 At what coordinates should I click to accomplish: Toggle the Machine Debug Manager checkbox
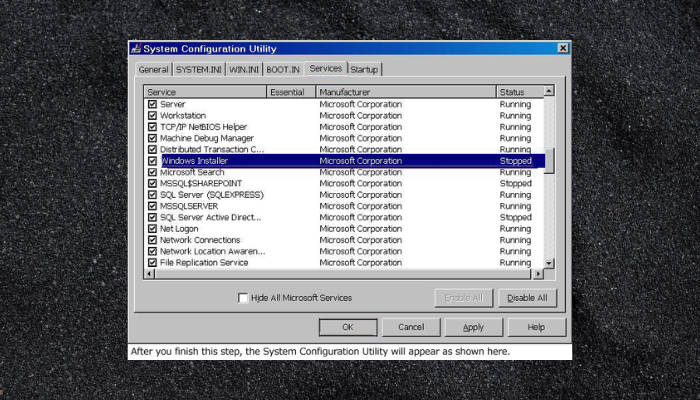click(x=152, y=138)
